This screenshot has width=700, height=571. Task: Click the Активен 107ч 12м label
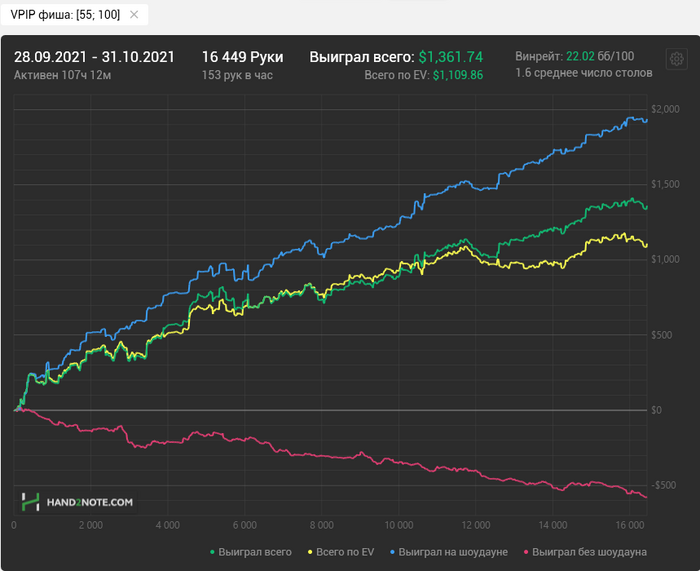pyautogui.click(x=62, y=75)
